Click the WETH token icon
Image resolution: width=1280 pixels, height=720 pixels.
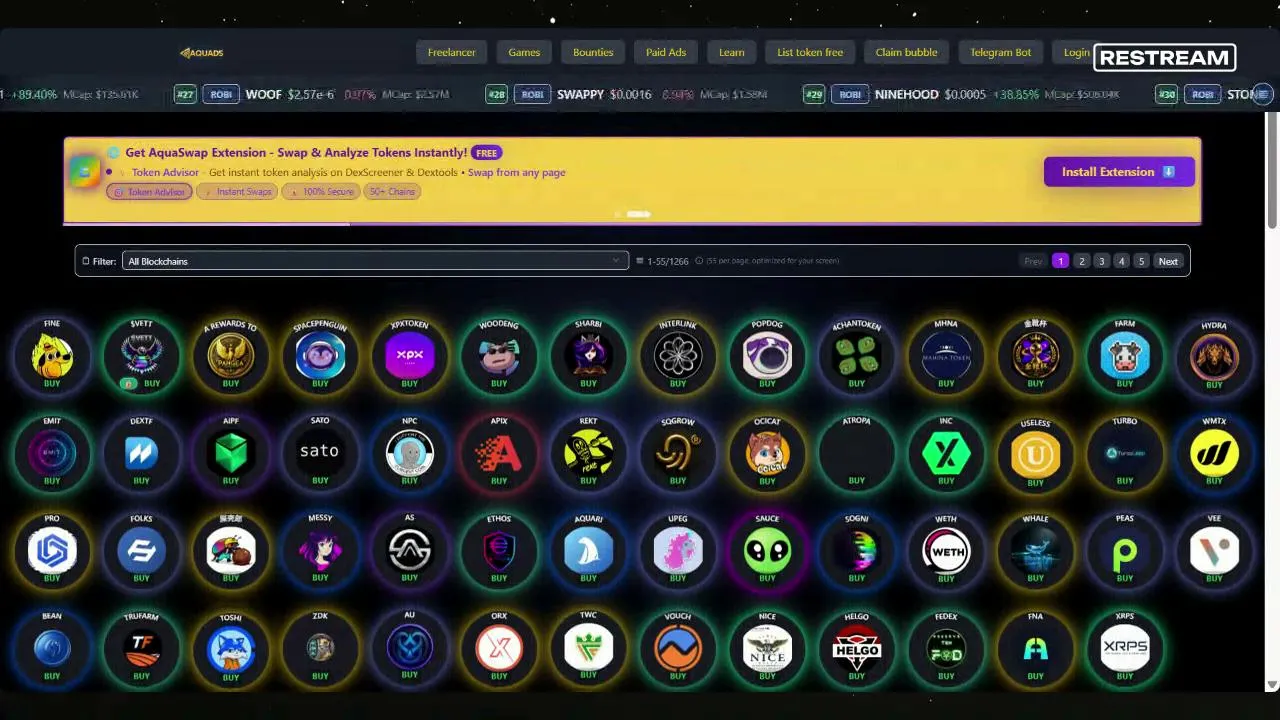(x=946, y=550)
